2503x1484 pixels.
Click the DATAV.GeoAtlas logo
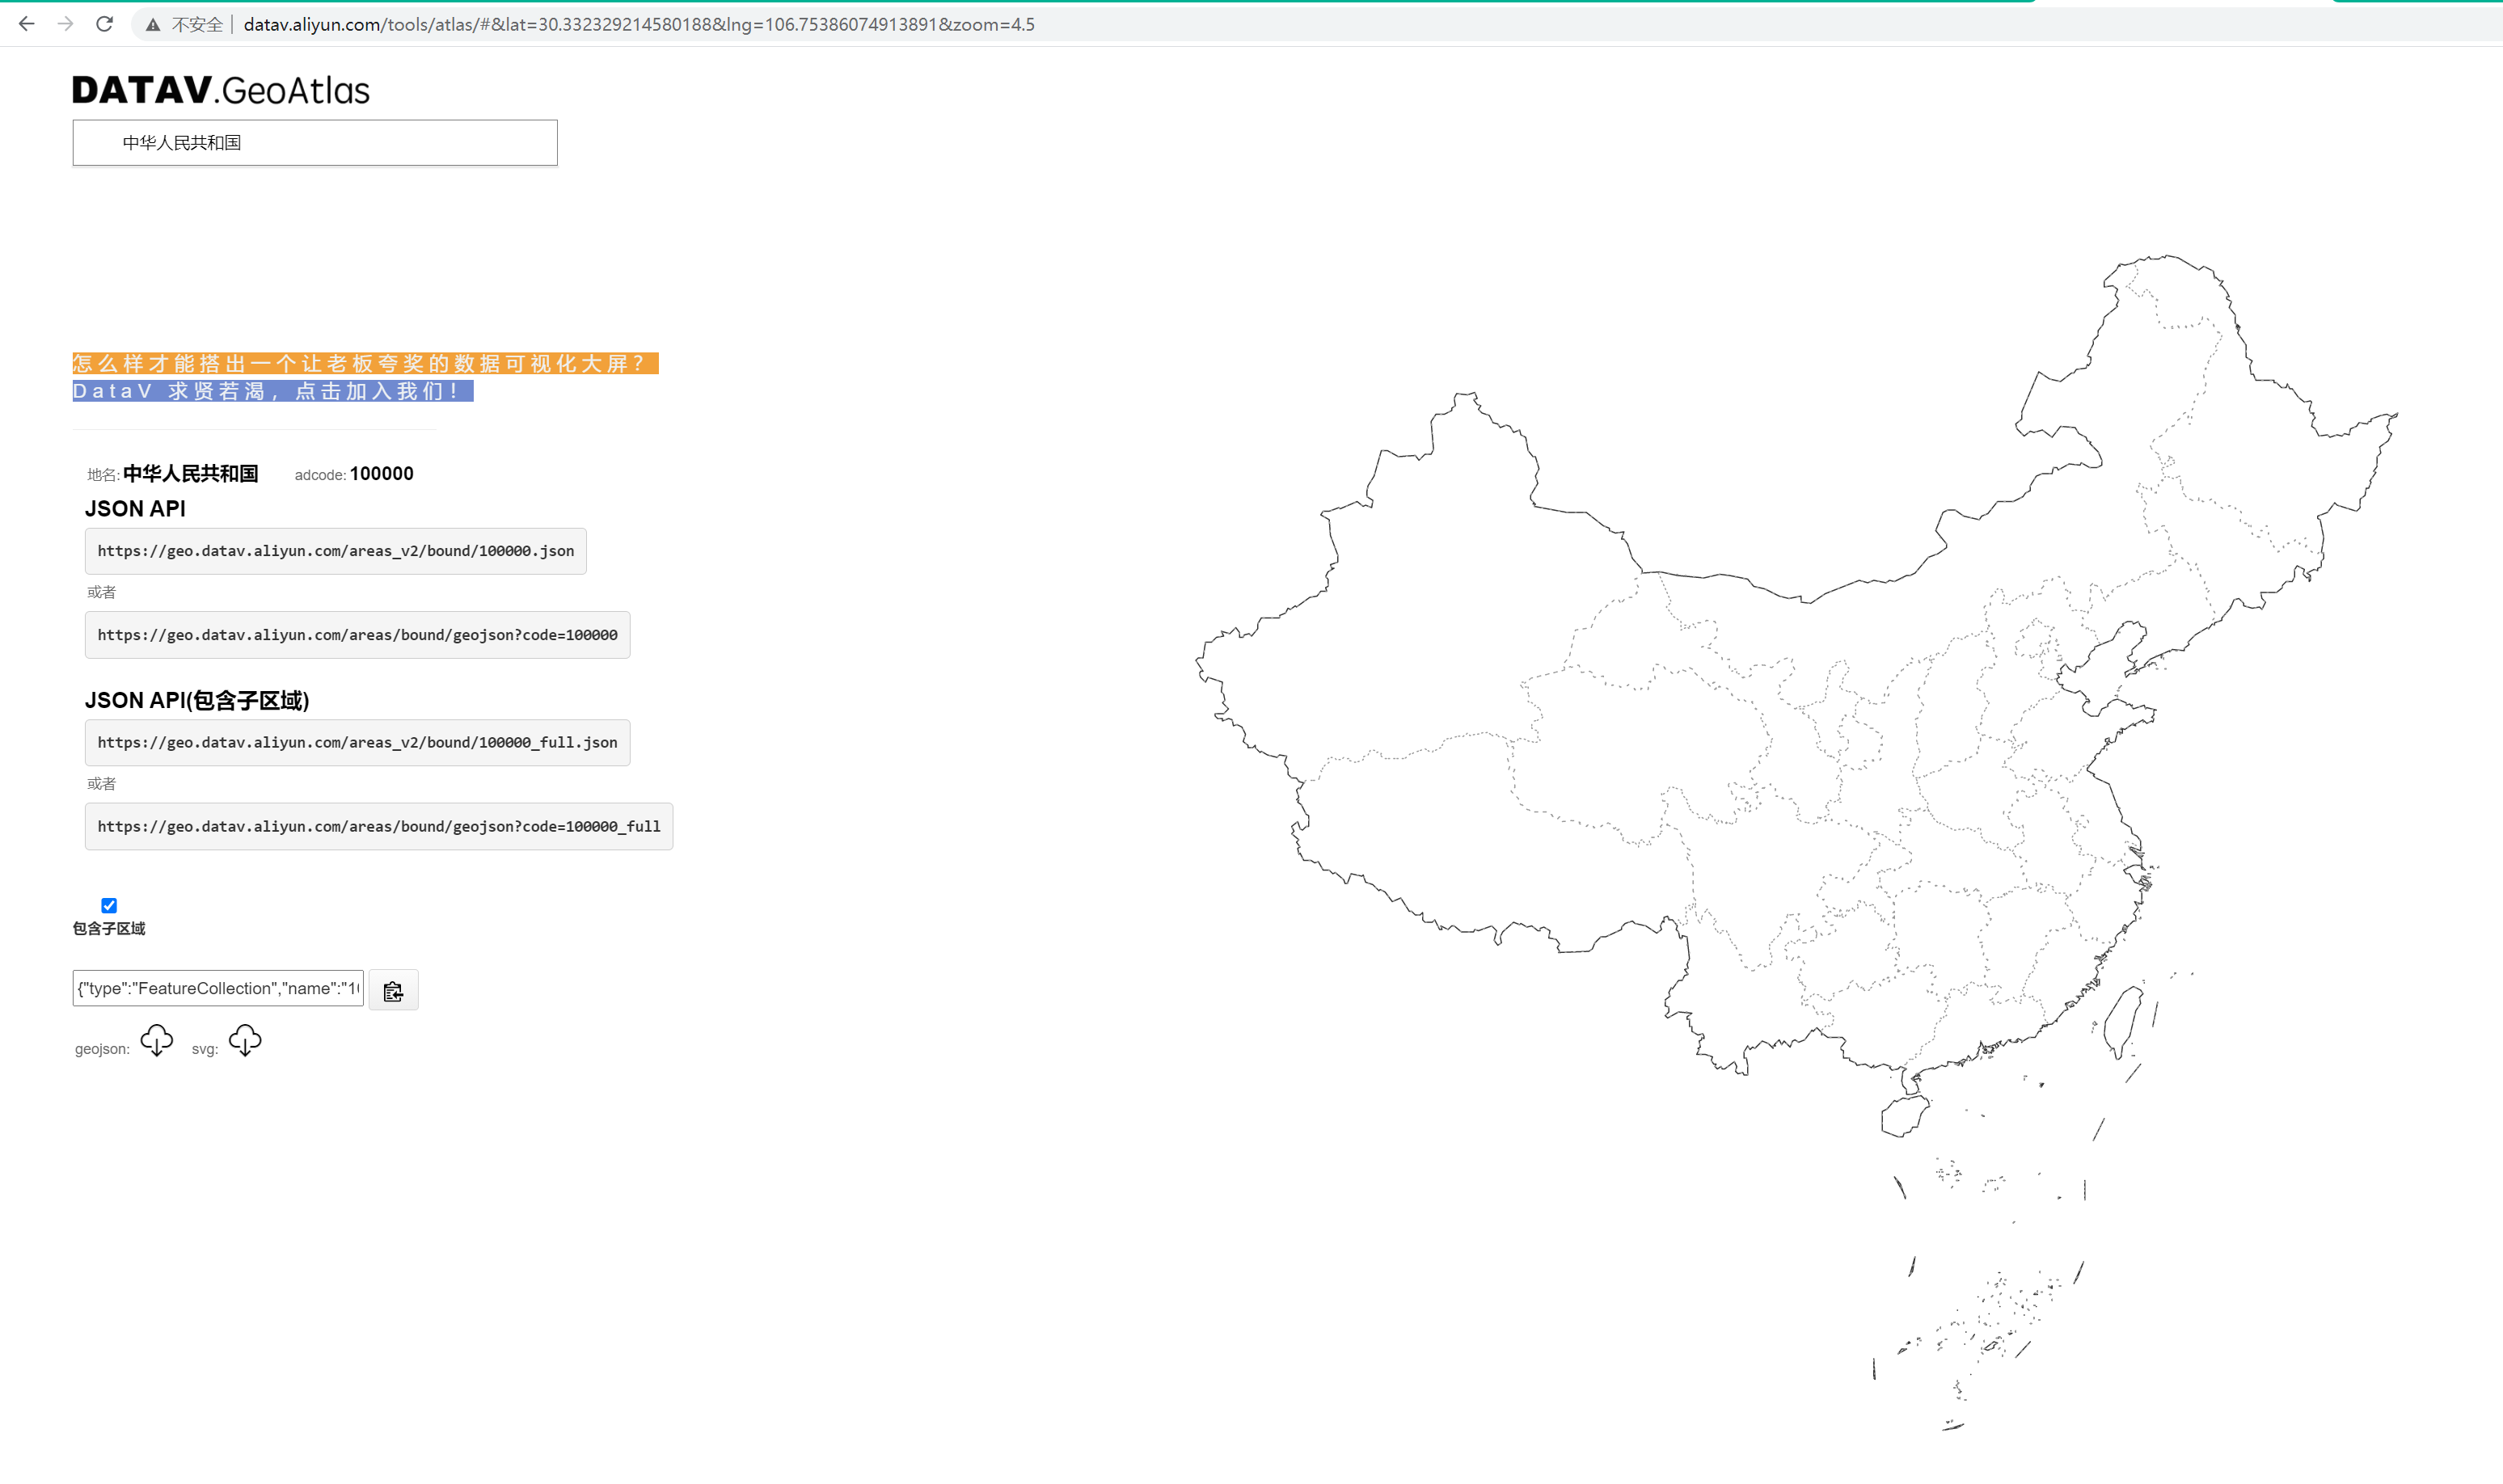221,90
